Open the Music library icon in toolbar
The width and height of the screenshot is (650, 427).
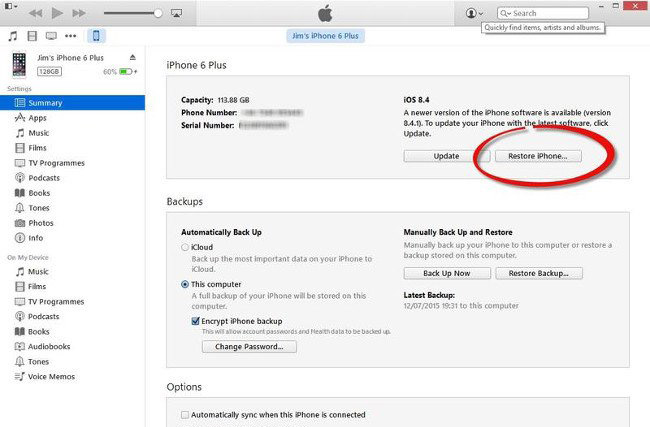(x=13, y=36)
